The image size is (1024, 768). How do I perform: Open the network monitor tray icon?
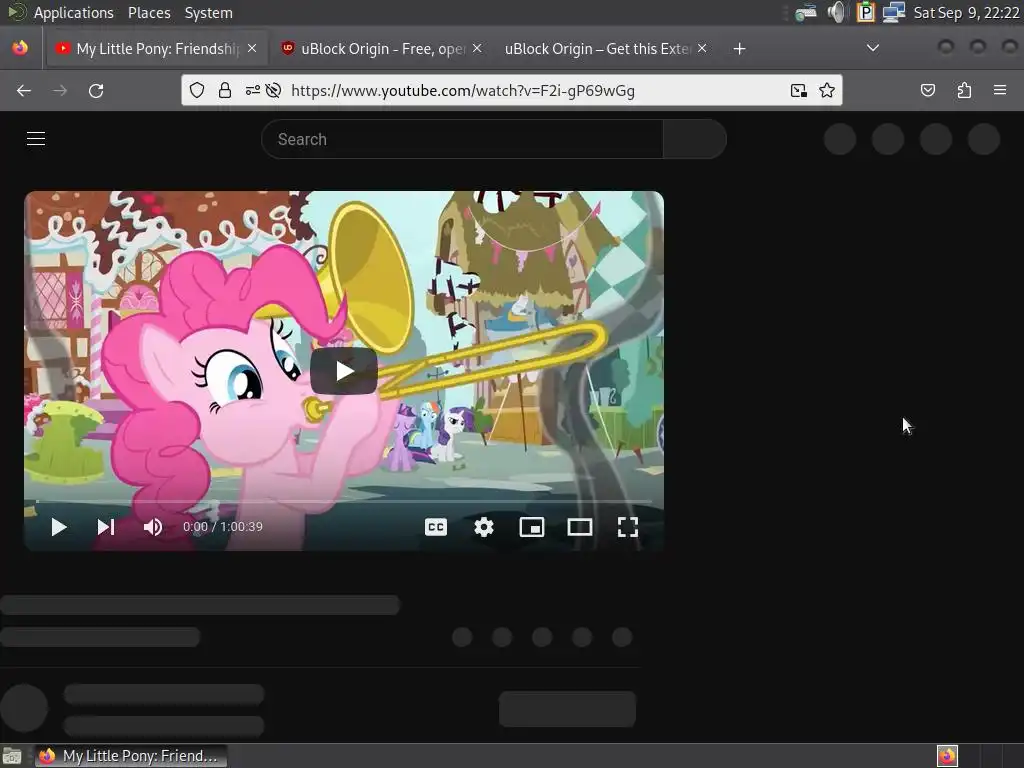coord(893,12)
